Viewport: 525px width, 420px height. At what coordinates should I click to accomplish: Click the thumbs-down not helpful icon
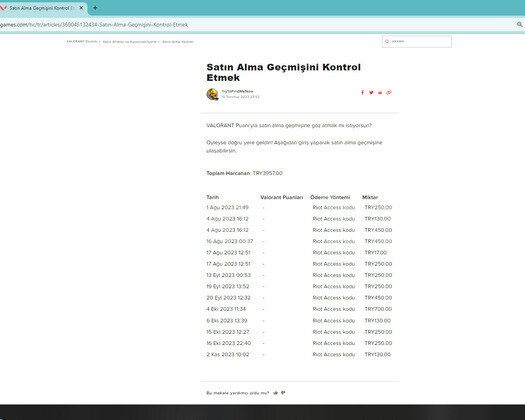click(x=283, y=393)
